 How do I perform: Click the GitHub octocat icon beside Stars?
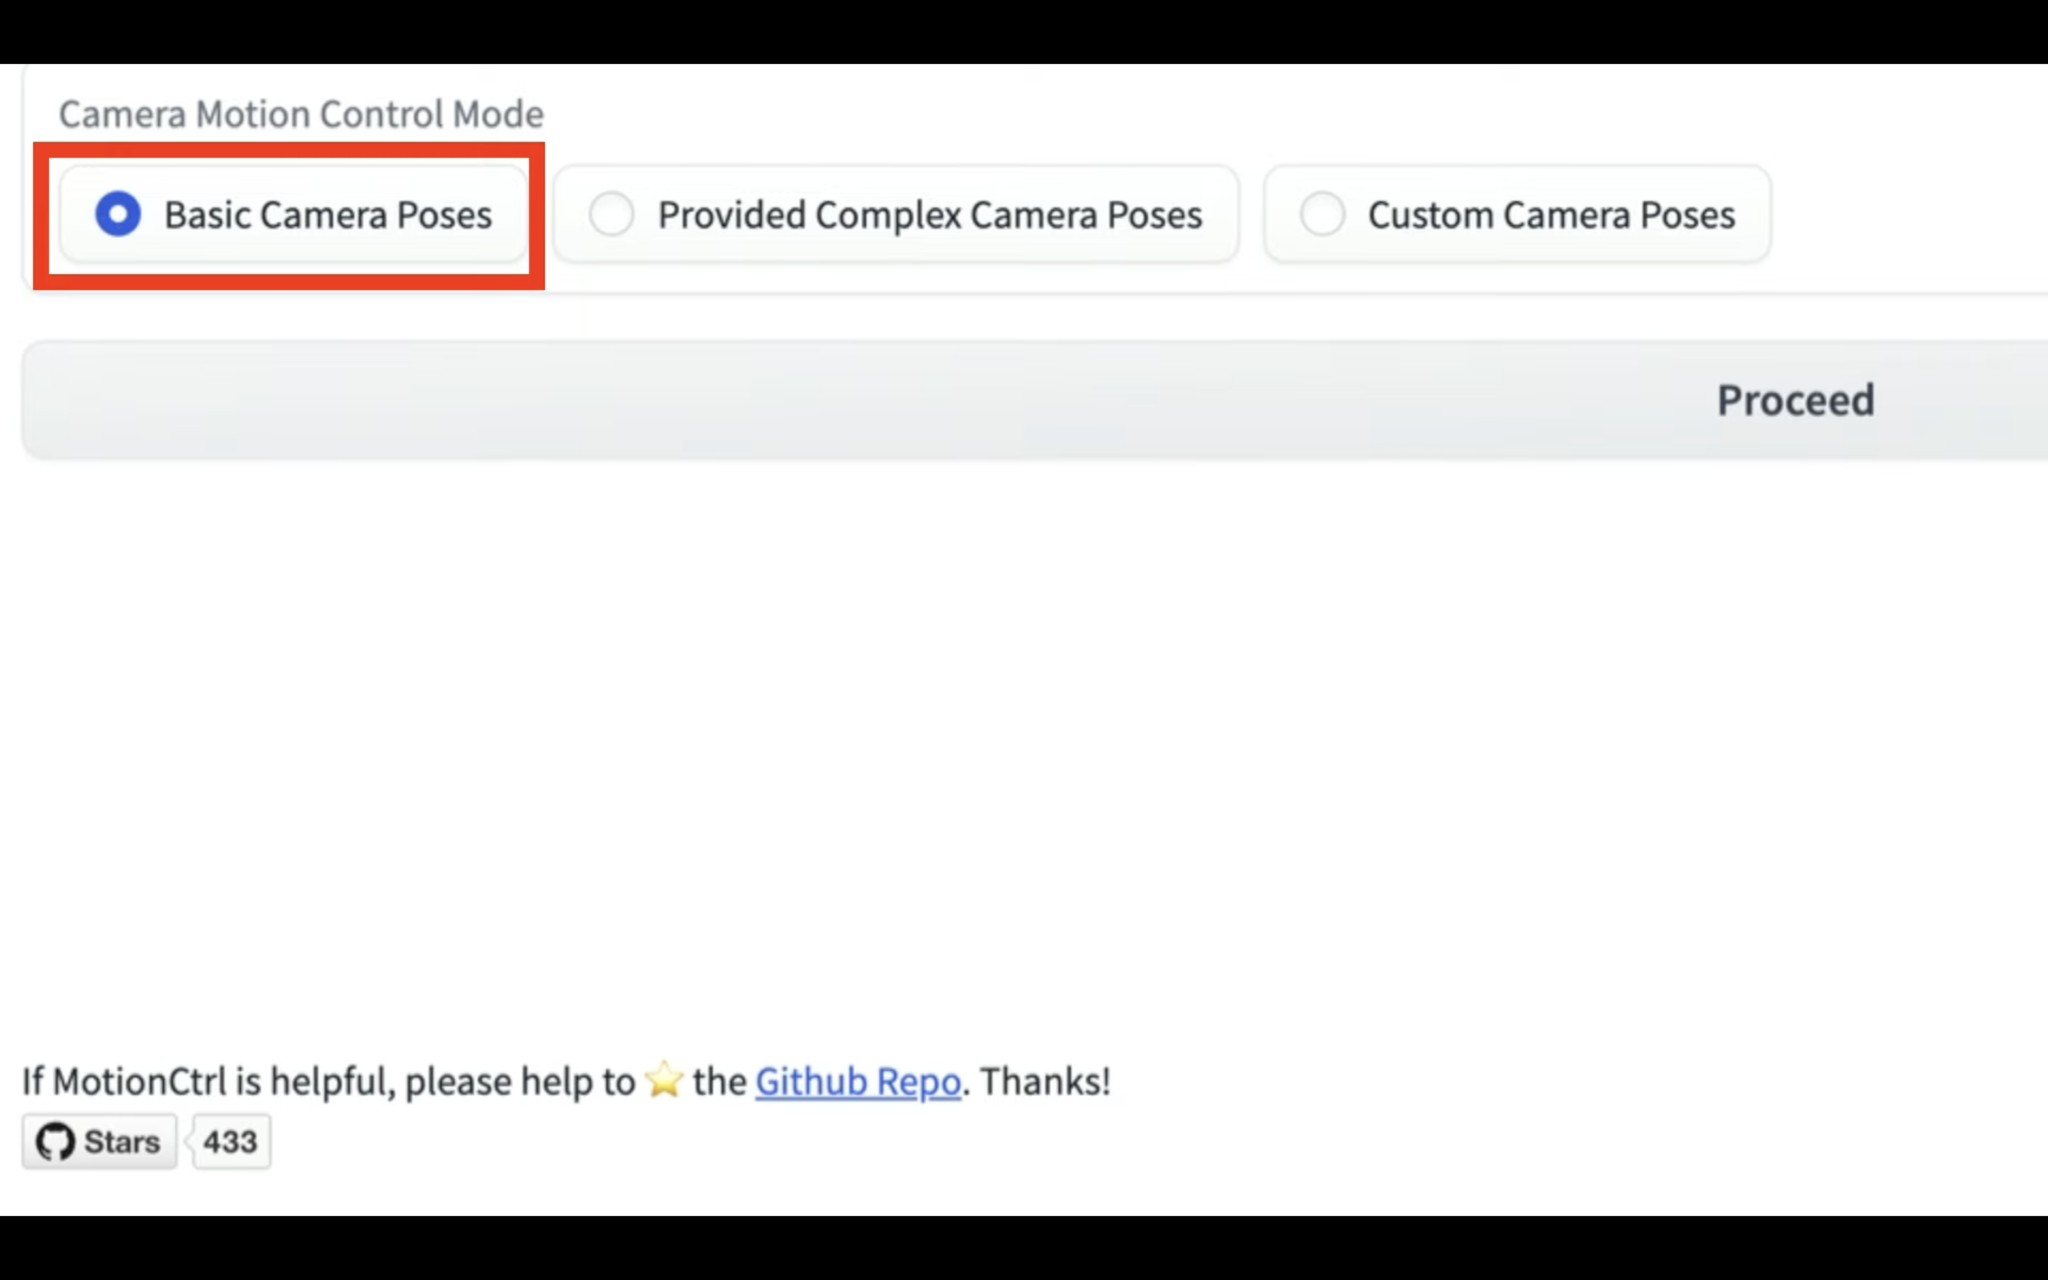point(55,1142)
